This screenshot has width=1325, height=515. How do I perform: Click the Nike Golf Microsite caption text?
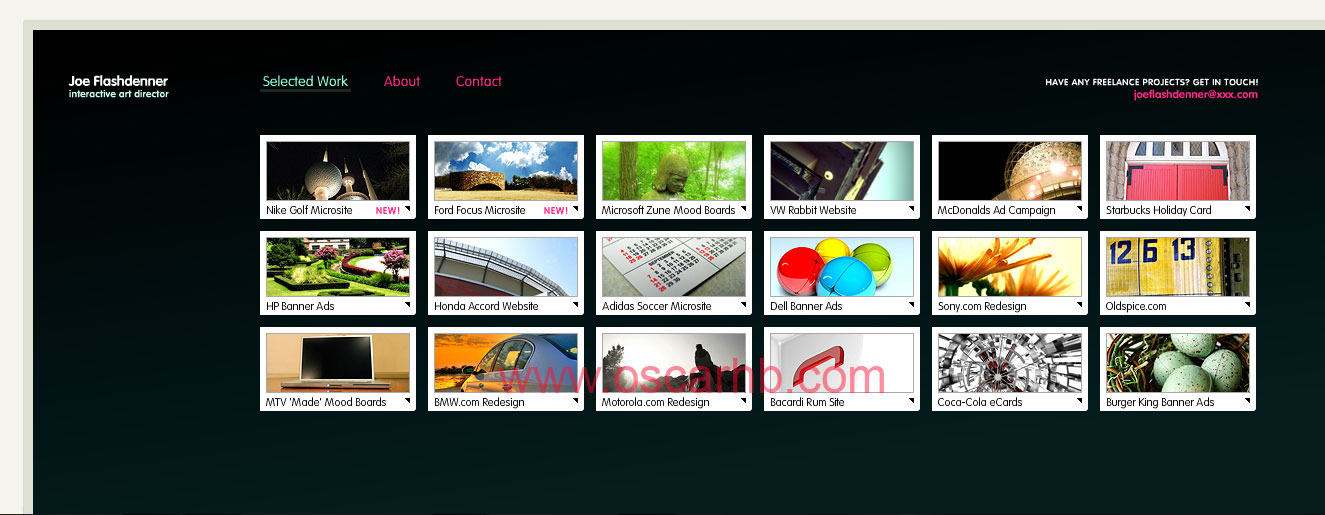309,211
